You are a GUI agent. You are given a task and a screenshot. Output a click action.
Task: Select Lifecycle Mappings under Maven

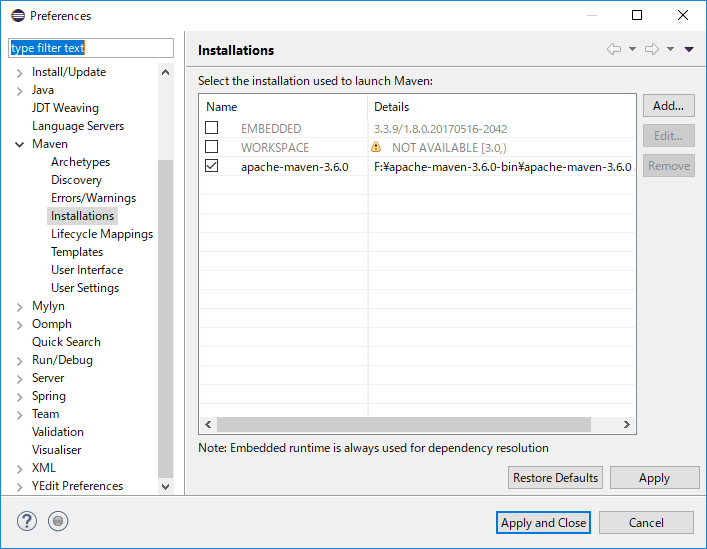[x=102, y=234]
